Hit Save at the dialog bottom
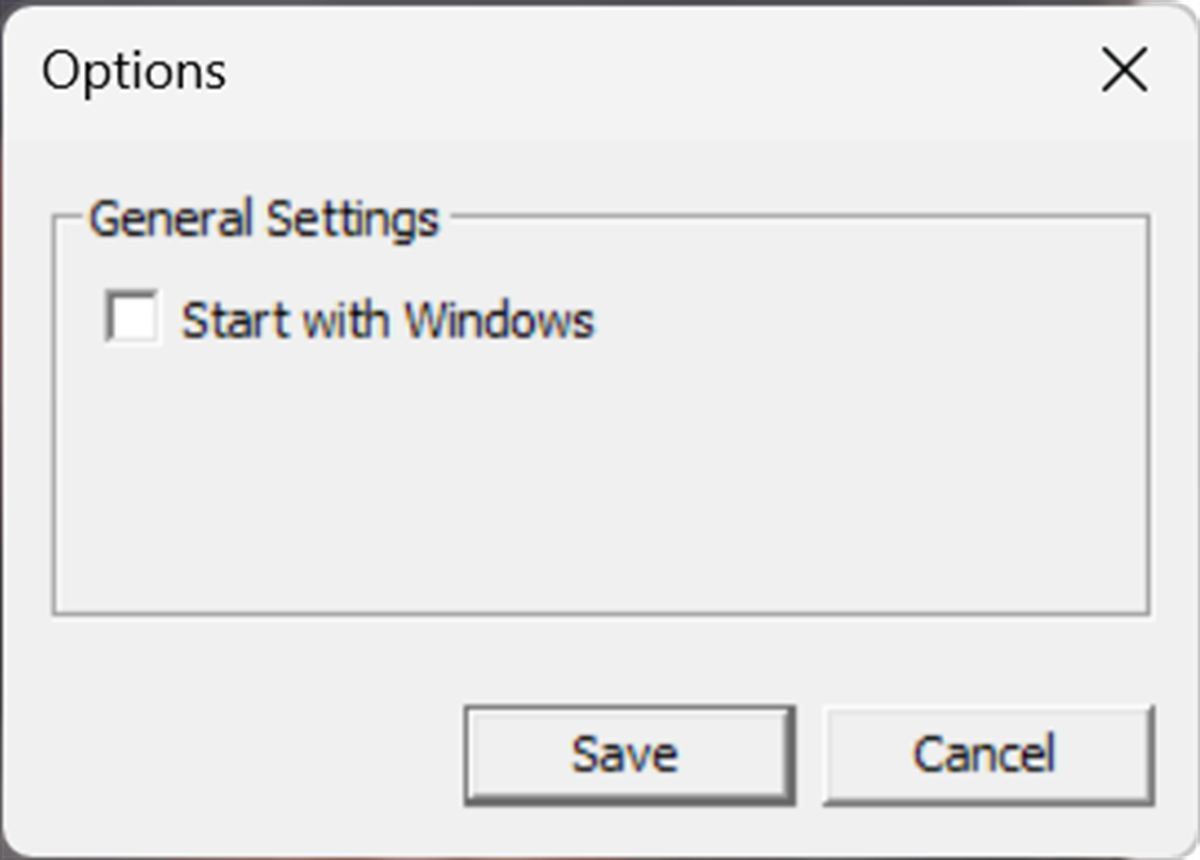This screenshot has height=860, width=1200. click(x=629, y=754)
